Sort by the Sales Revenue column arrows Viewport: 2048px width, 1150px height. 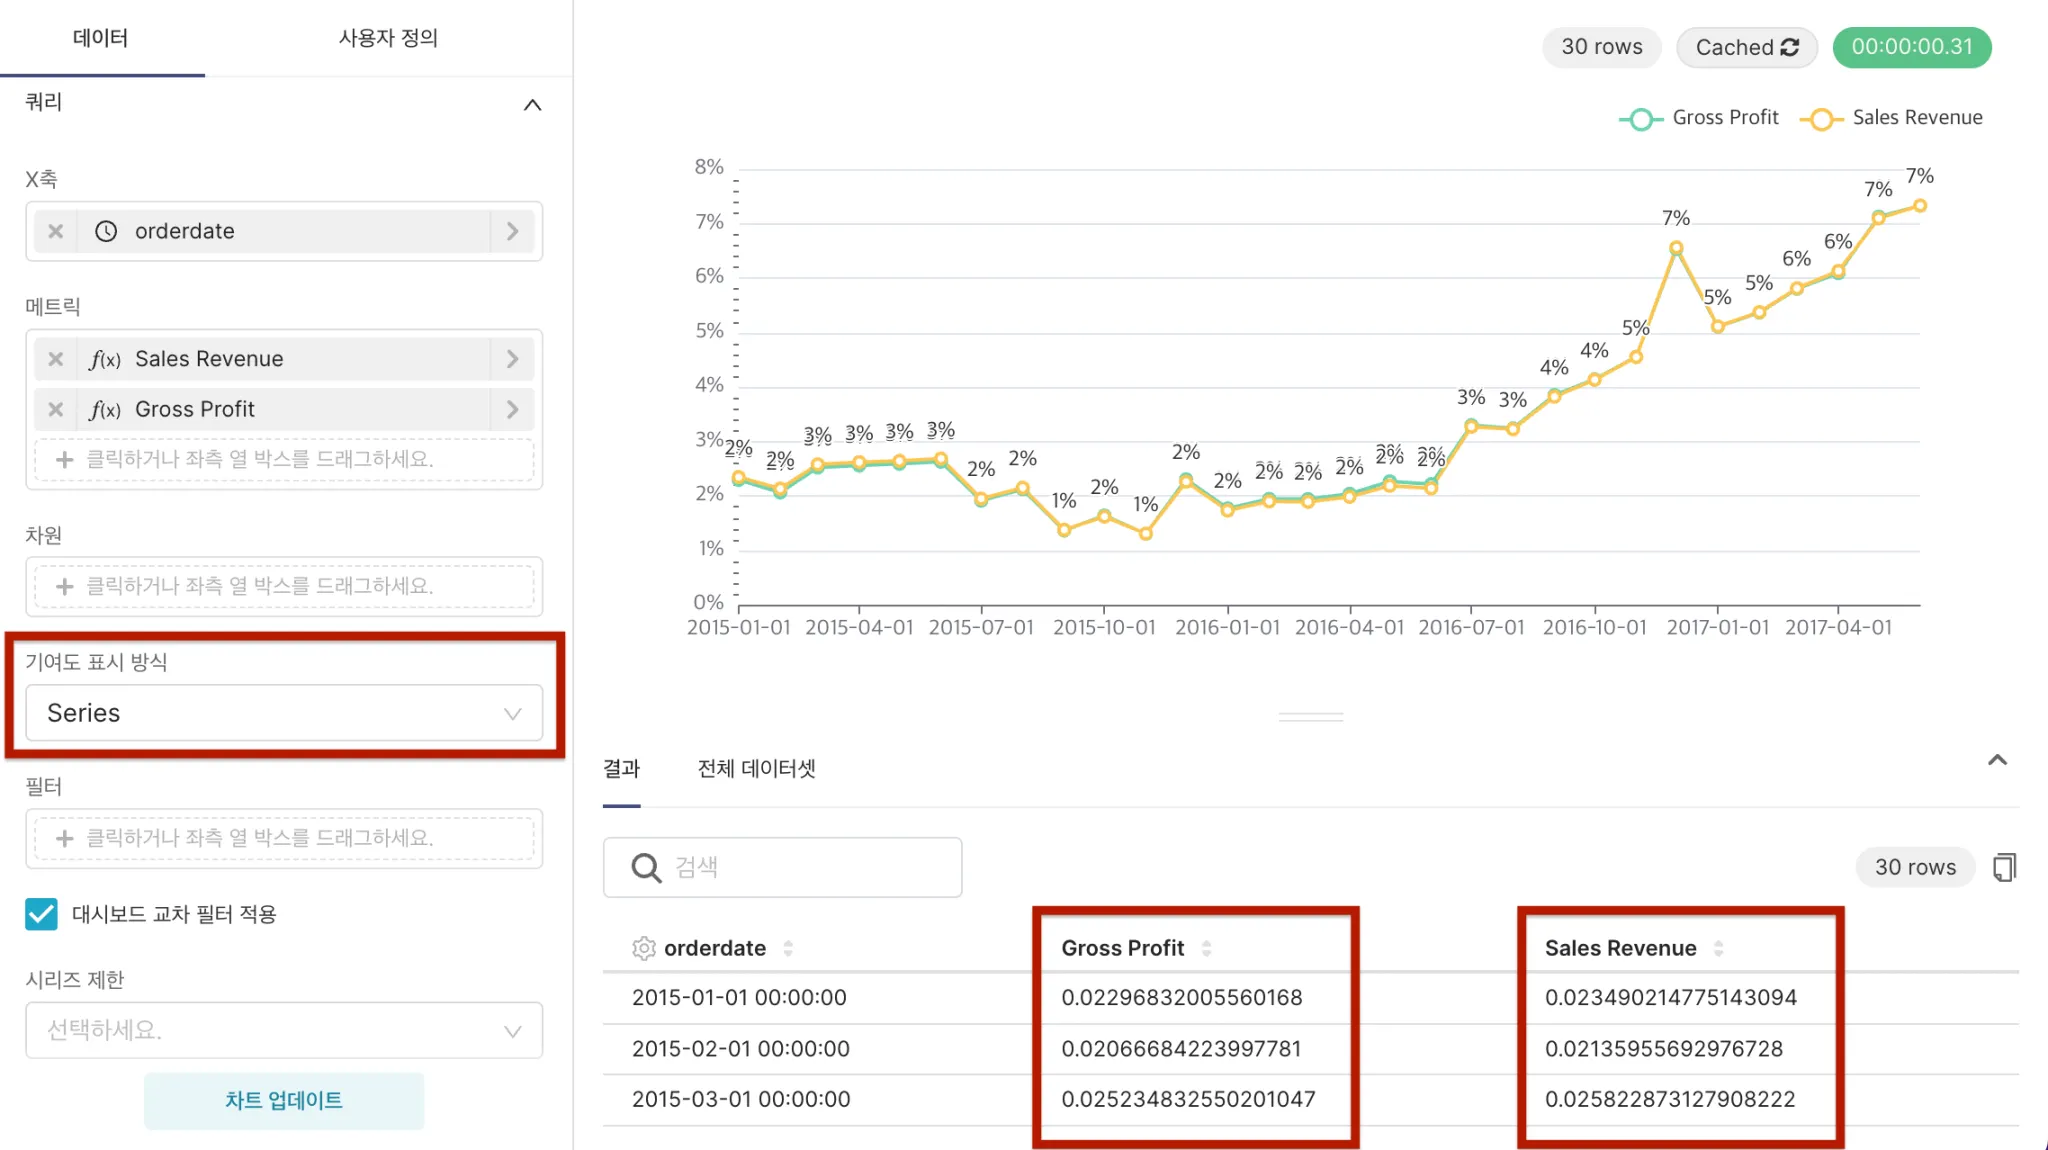(x=1718, y=948)
